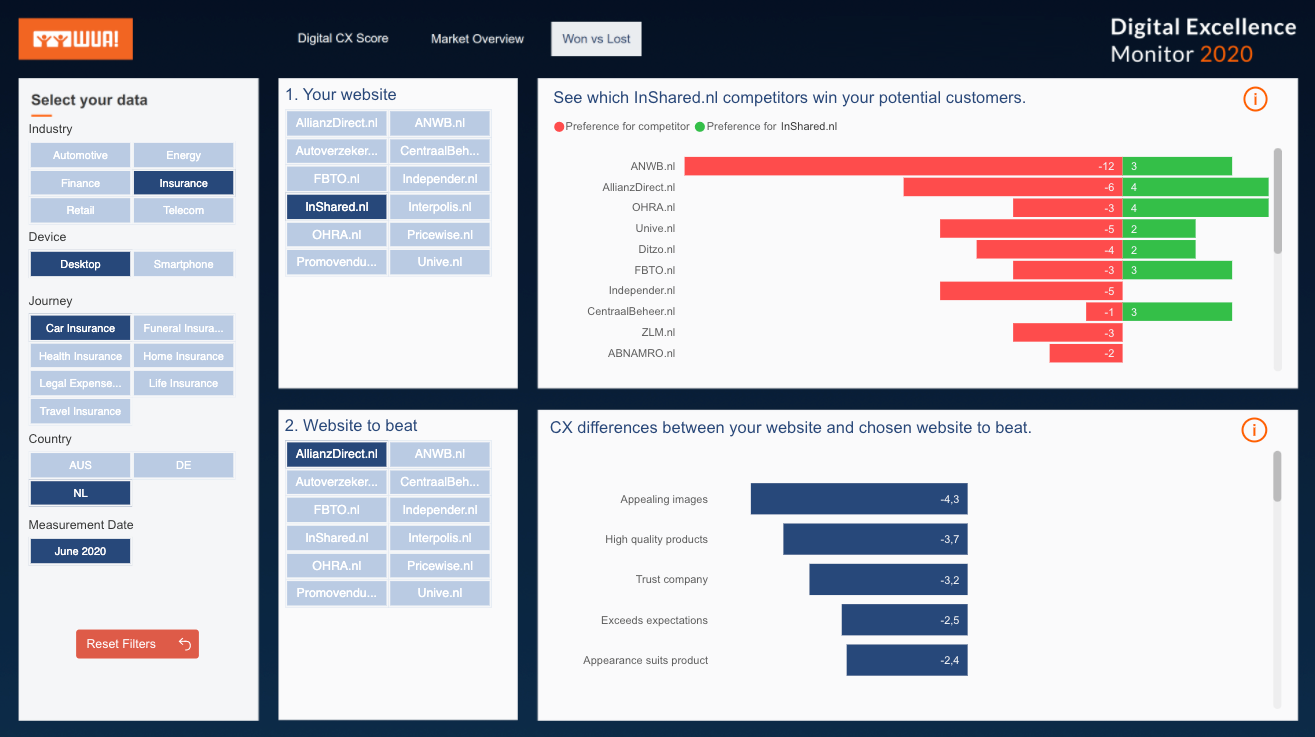Image resolution: width=1315 pixels, height=737 pixels.
Task: Pick InShared.nl as Website to beat
Action: 336,538
